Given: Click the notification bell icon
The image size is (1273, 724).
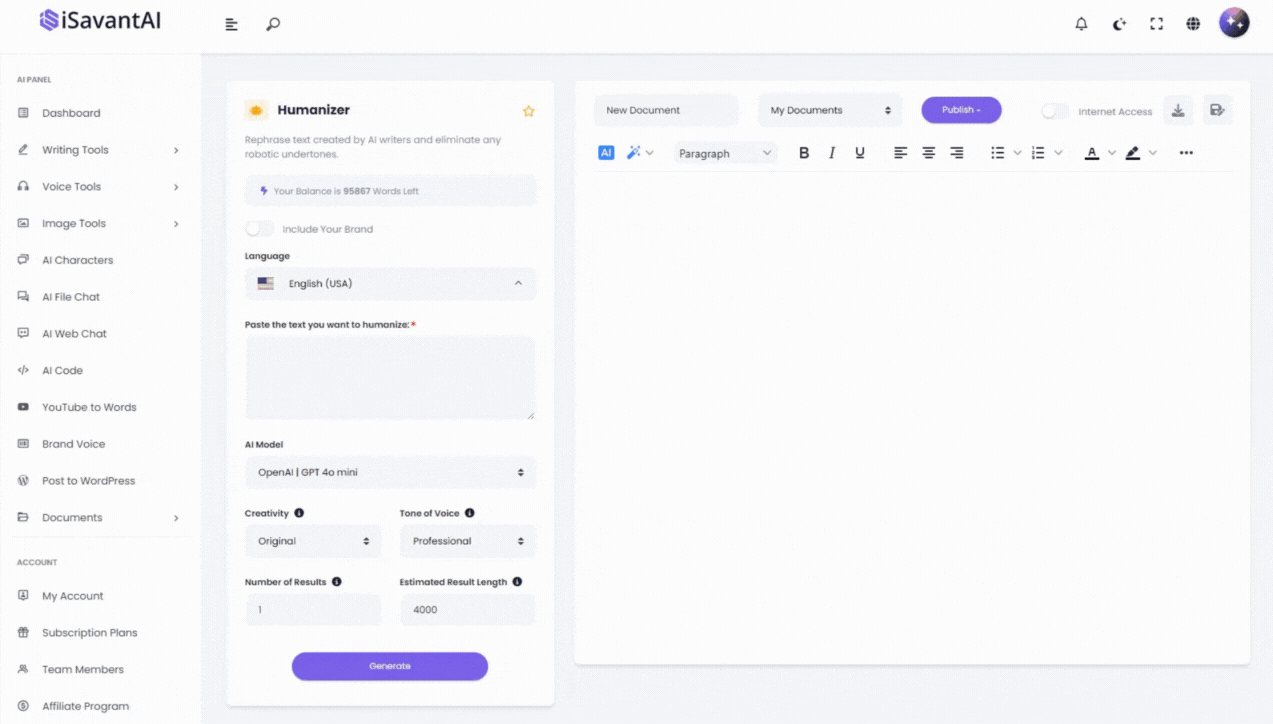Looking at the screenshot, I should 1081,24.
